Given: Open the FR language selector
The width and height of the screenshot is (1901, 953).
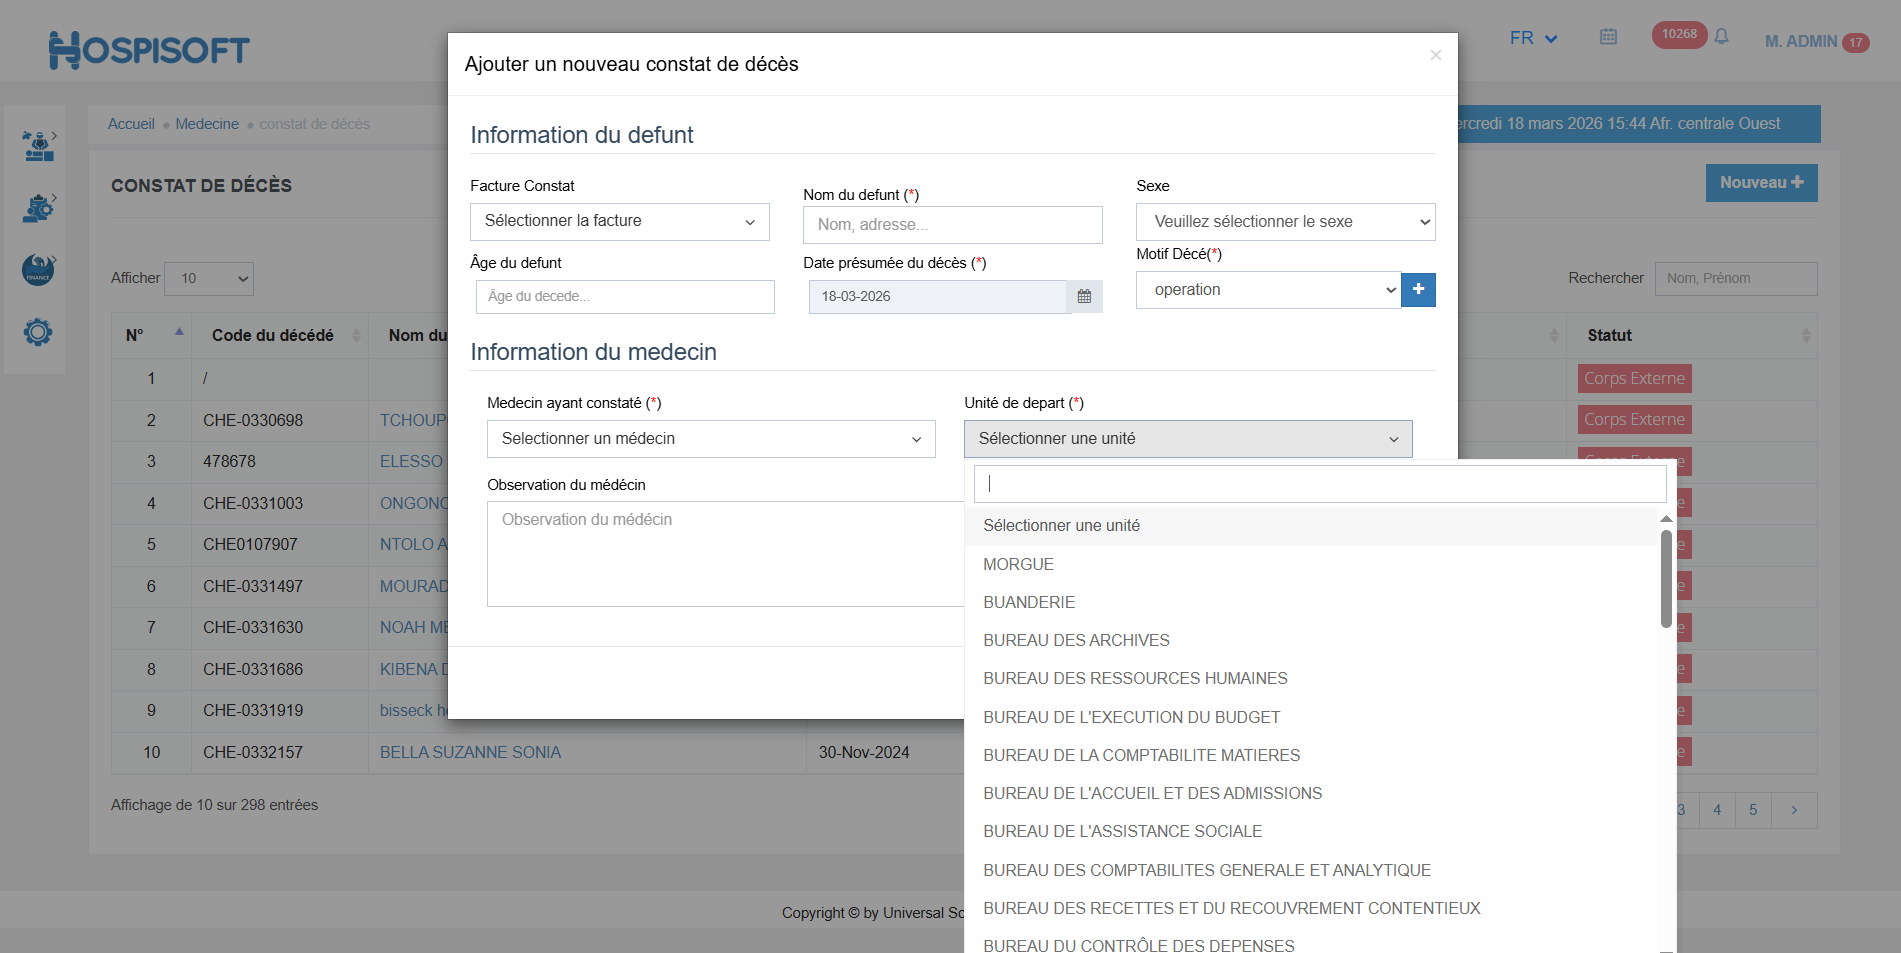Looking at the screenshot, I should pyautogui.click(x=1533, y=38).
